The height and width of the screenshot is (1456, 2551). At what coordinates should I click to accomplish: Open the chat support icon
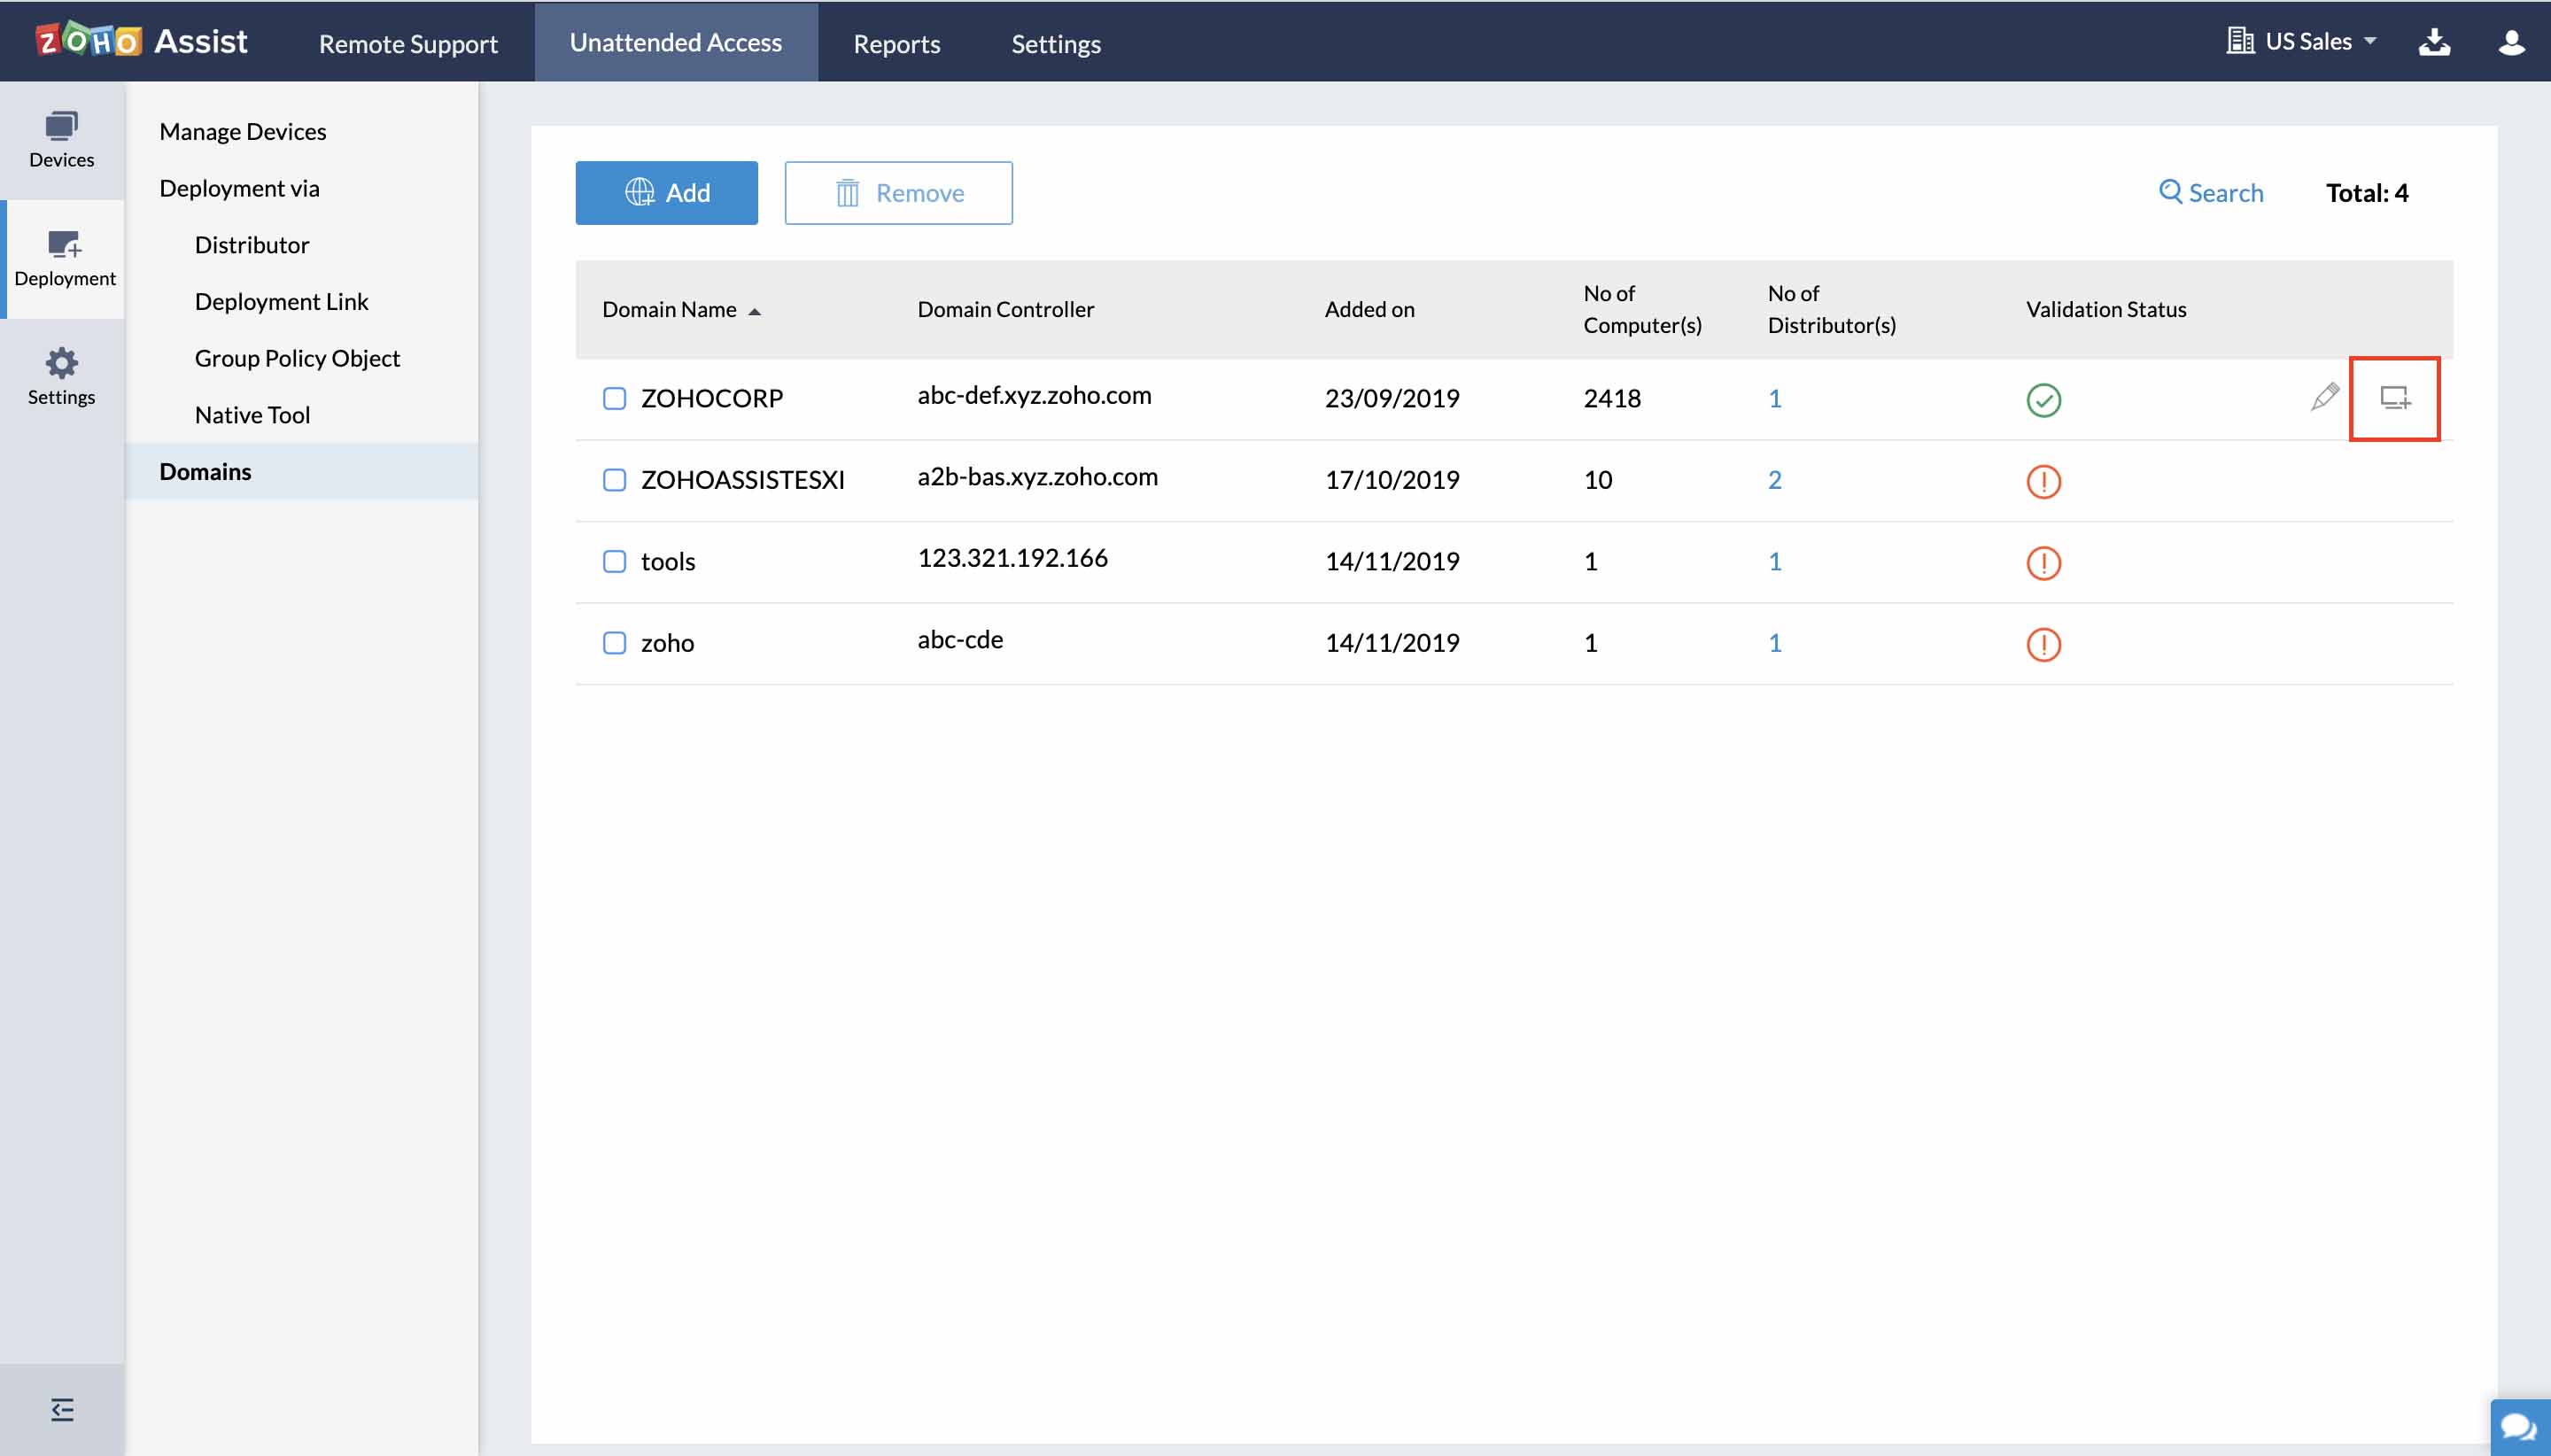(2518, 1427)
